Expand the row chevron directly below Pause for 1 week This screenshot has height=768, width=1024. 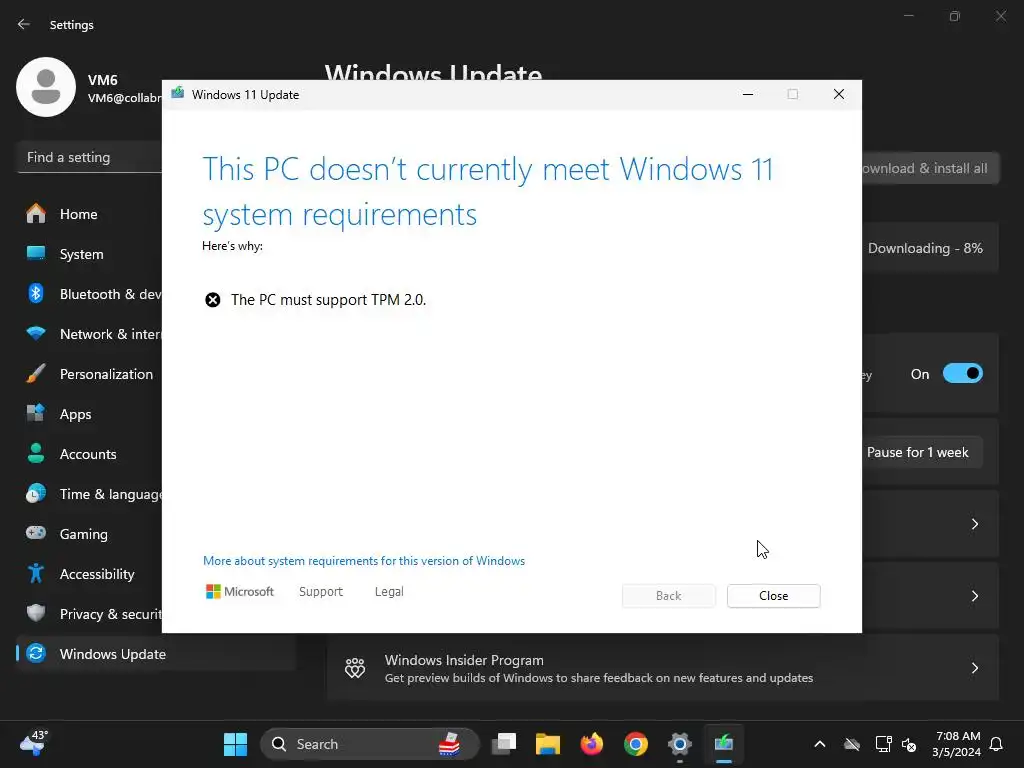coord(974,524)
